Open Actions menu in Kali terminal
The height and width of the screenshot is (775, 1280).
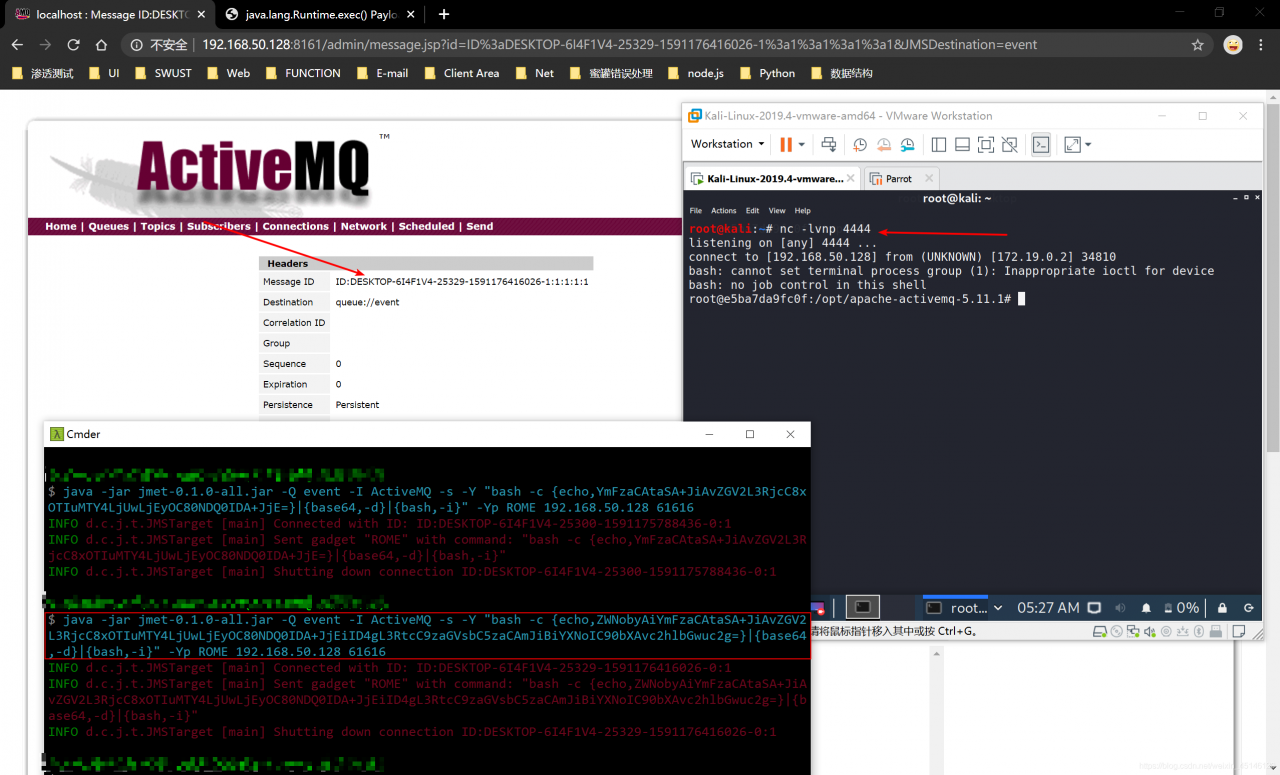(724, 211)
